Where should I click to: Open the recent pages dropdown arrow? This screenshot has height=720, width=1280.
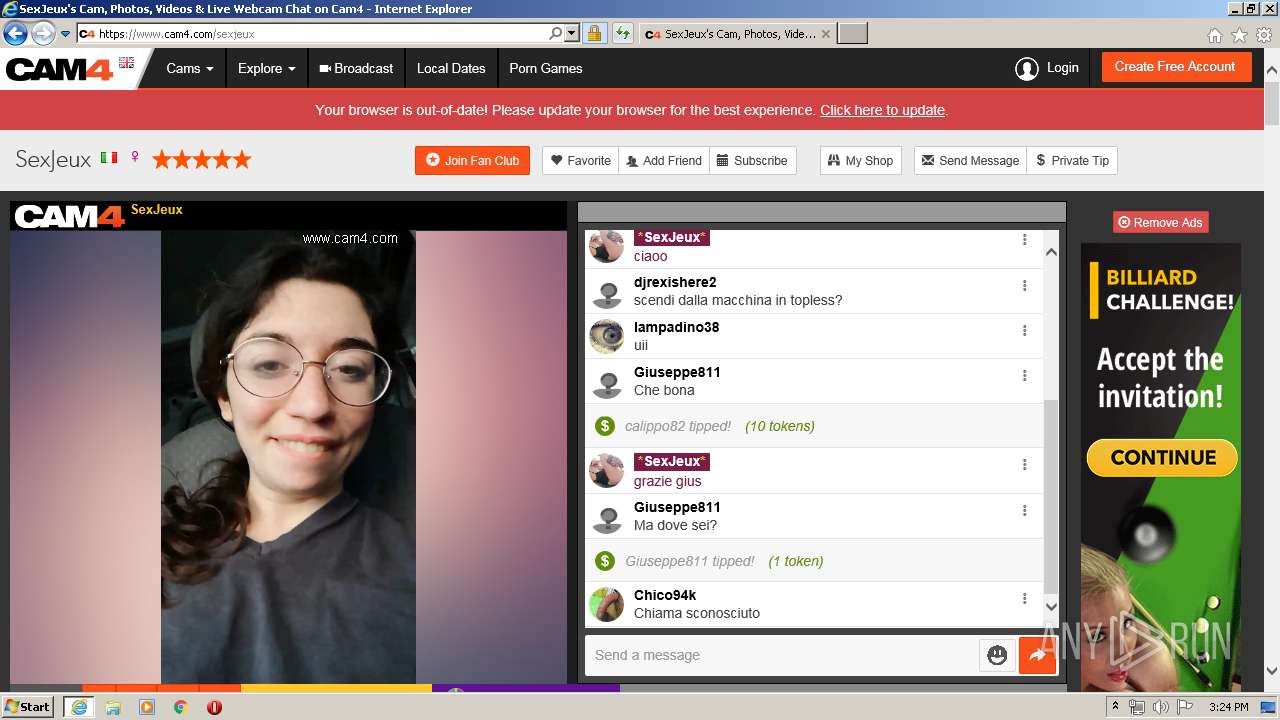click(x=66, y=33)
